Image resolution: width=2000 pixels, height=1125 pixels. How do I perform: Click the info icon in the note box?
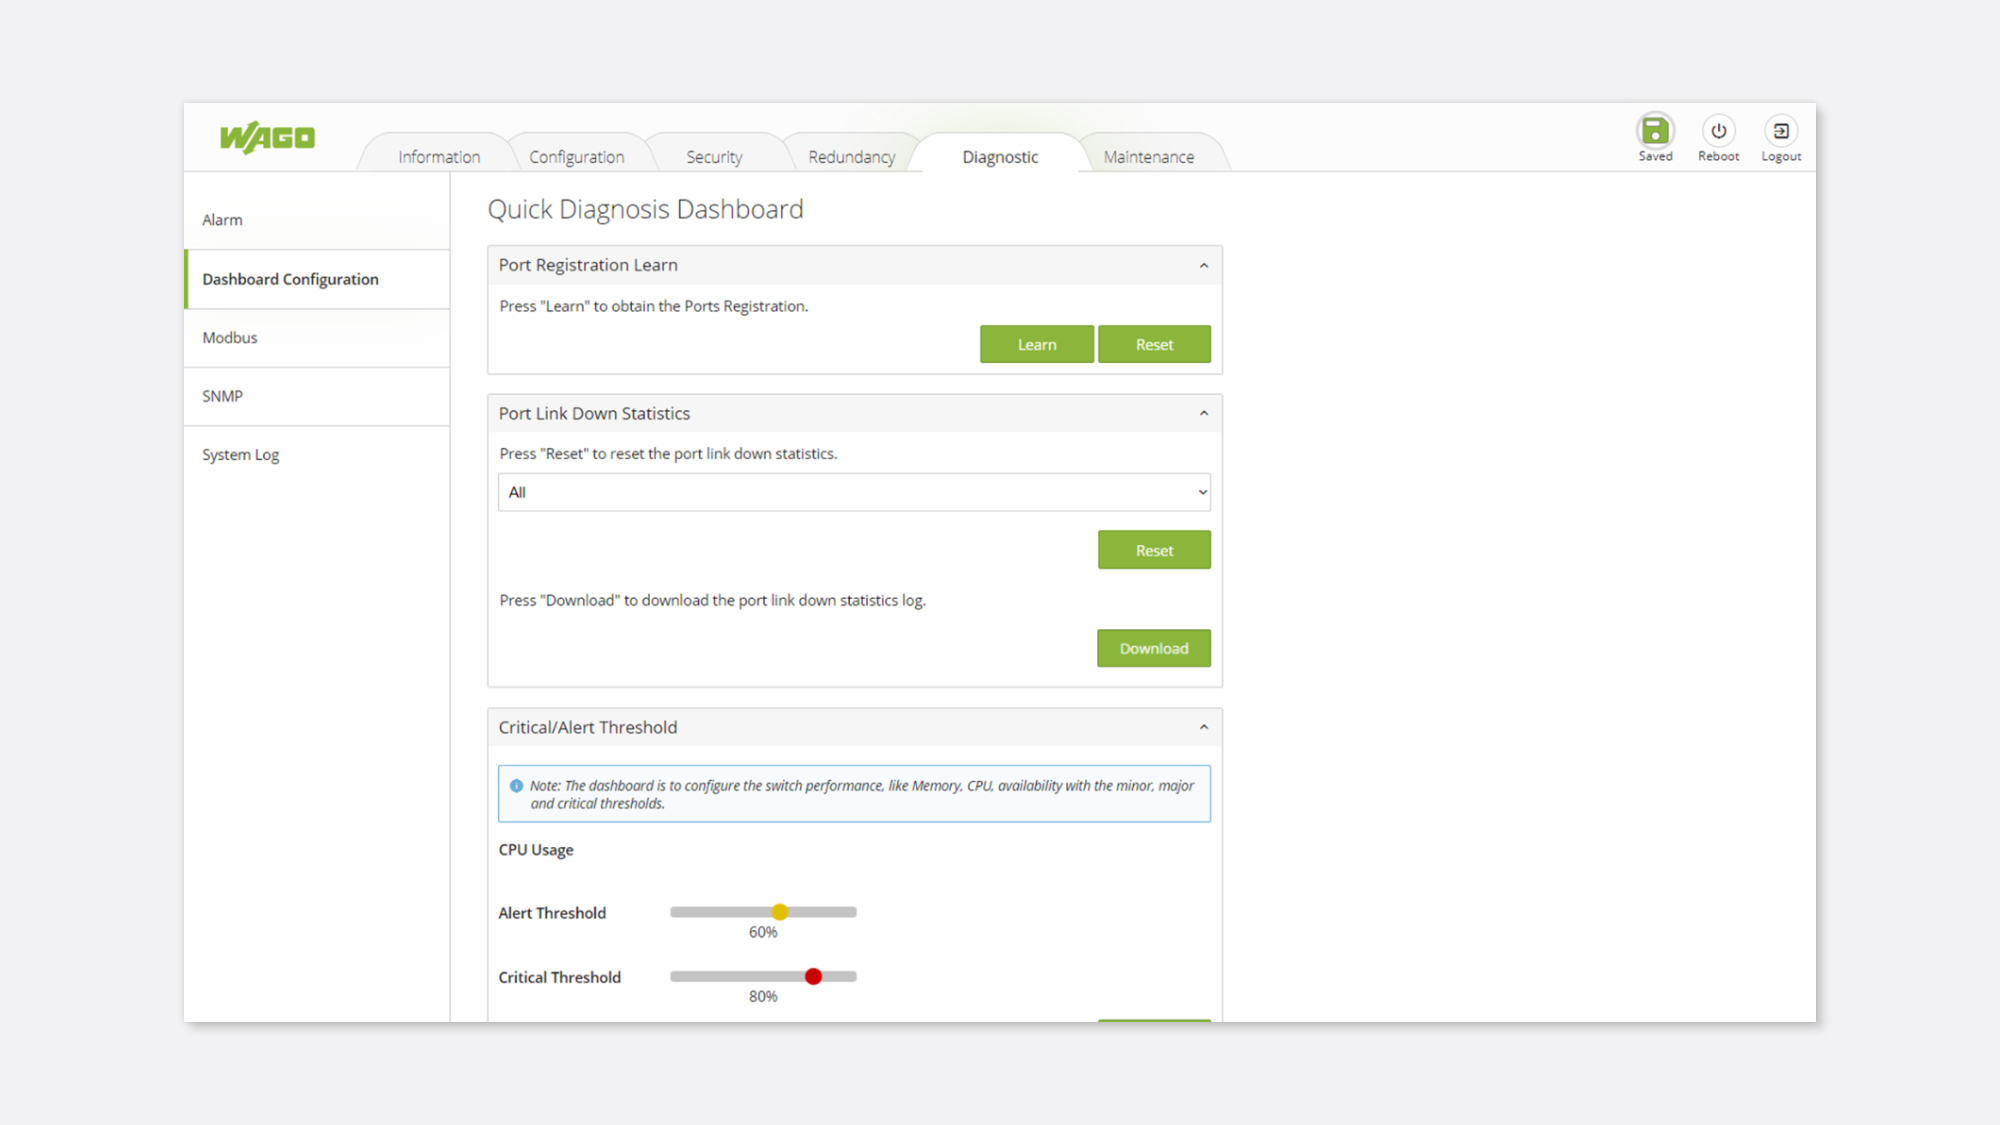(516, 786)
